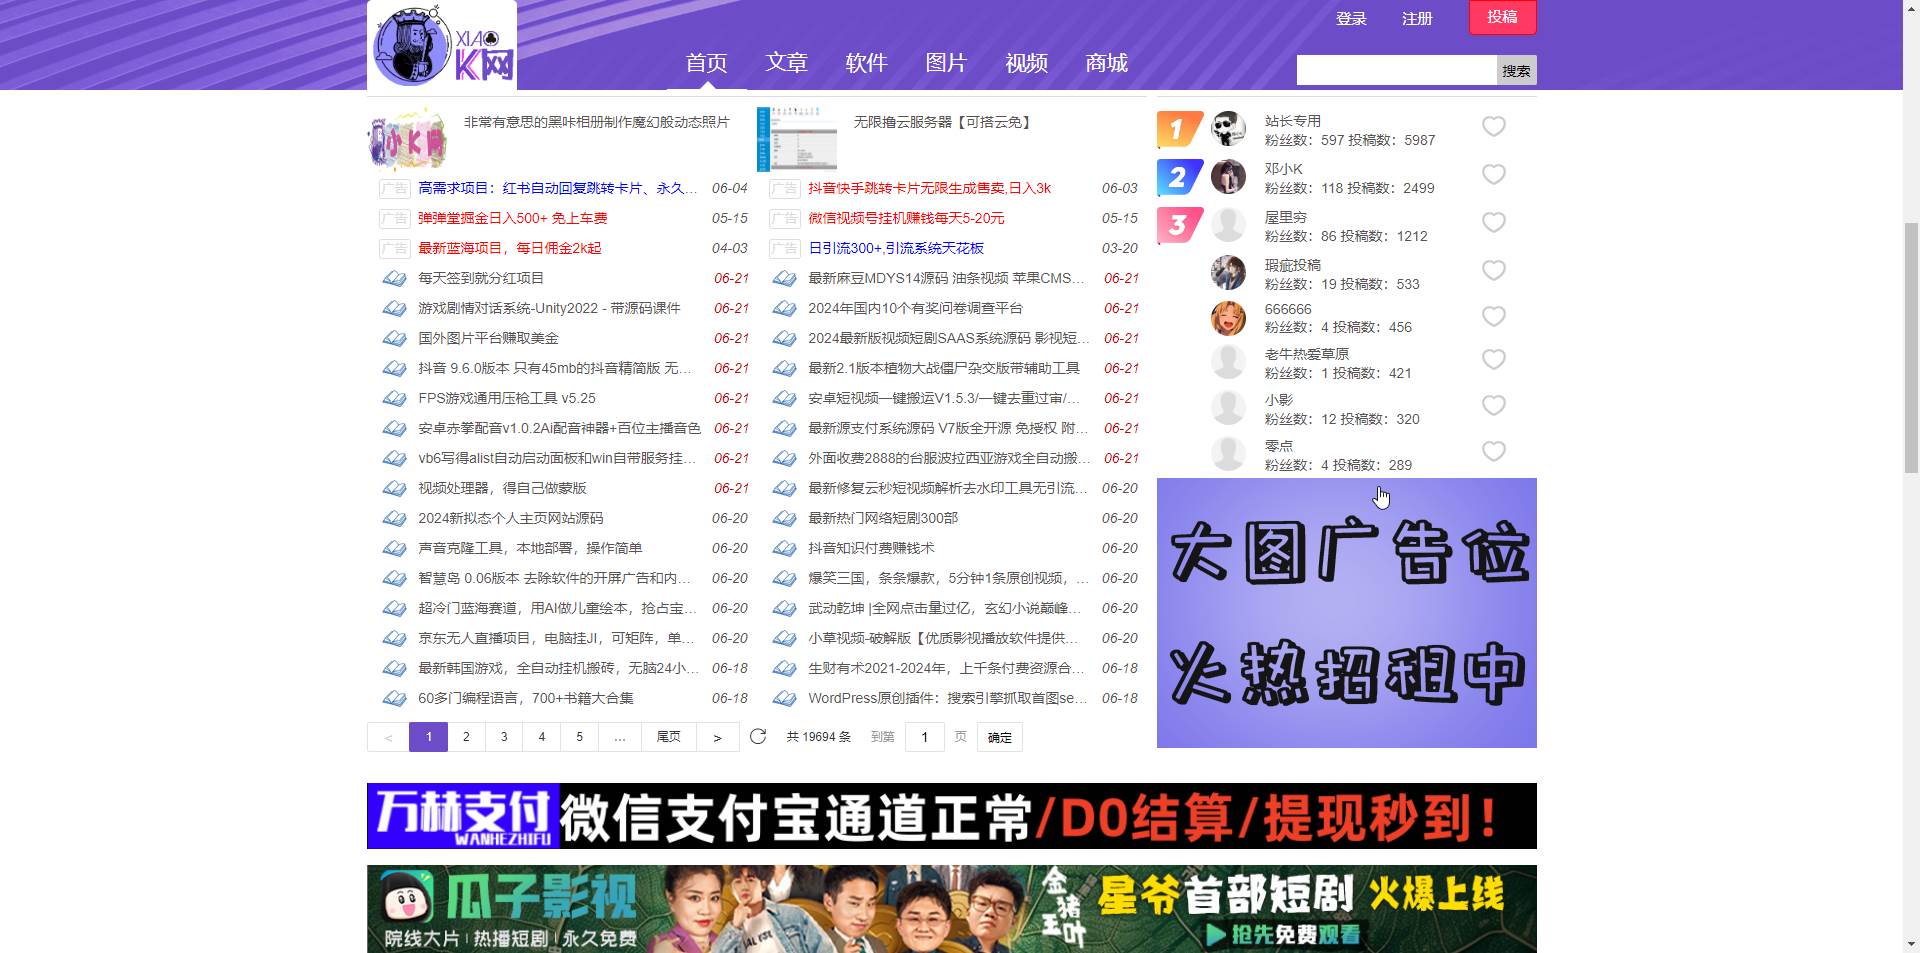Open 666666 user avatar

pyautogui.click(x=1228, y=318)
